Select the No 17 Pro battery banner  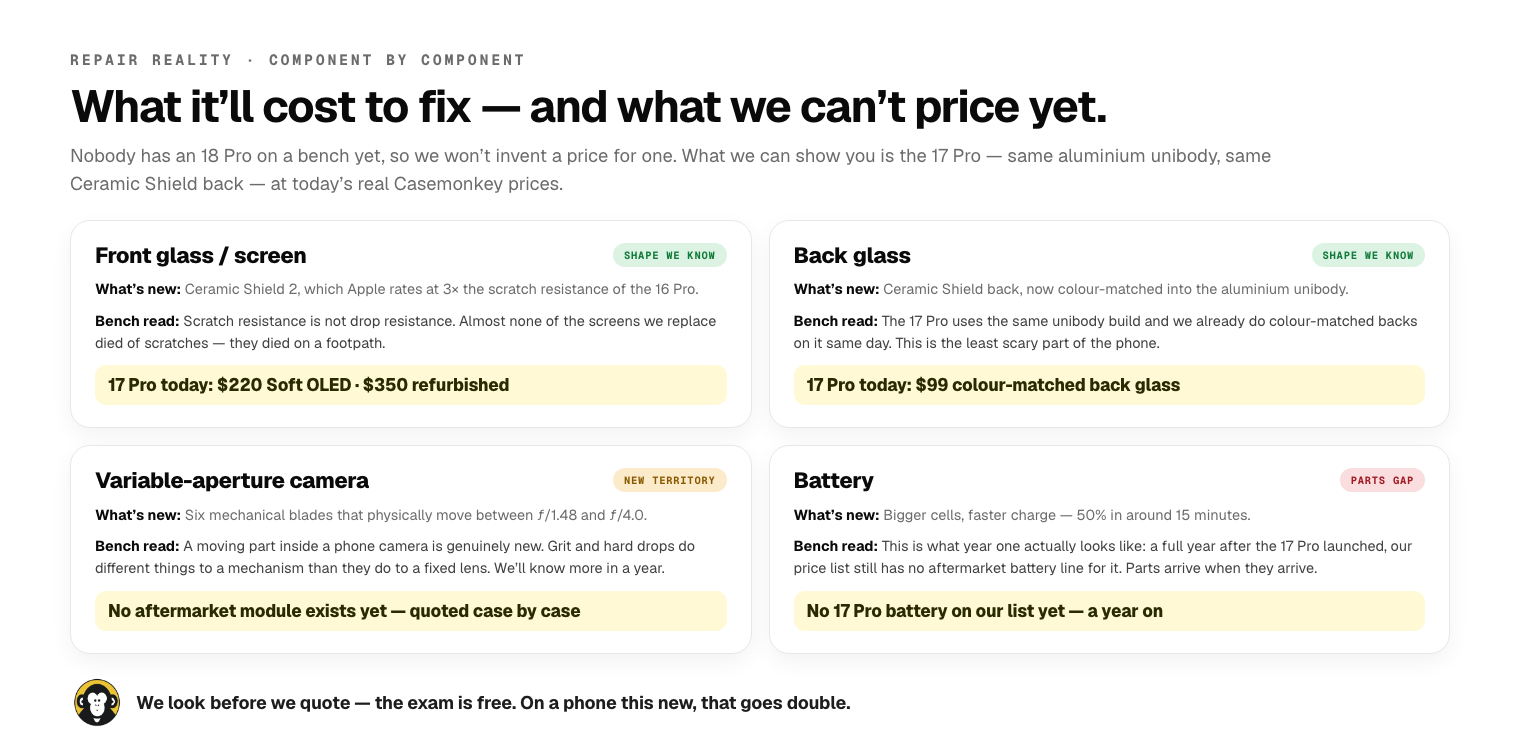(x=1109, y=611)
